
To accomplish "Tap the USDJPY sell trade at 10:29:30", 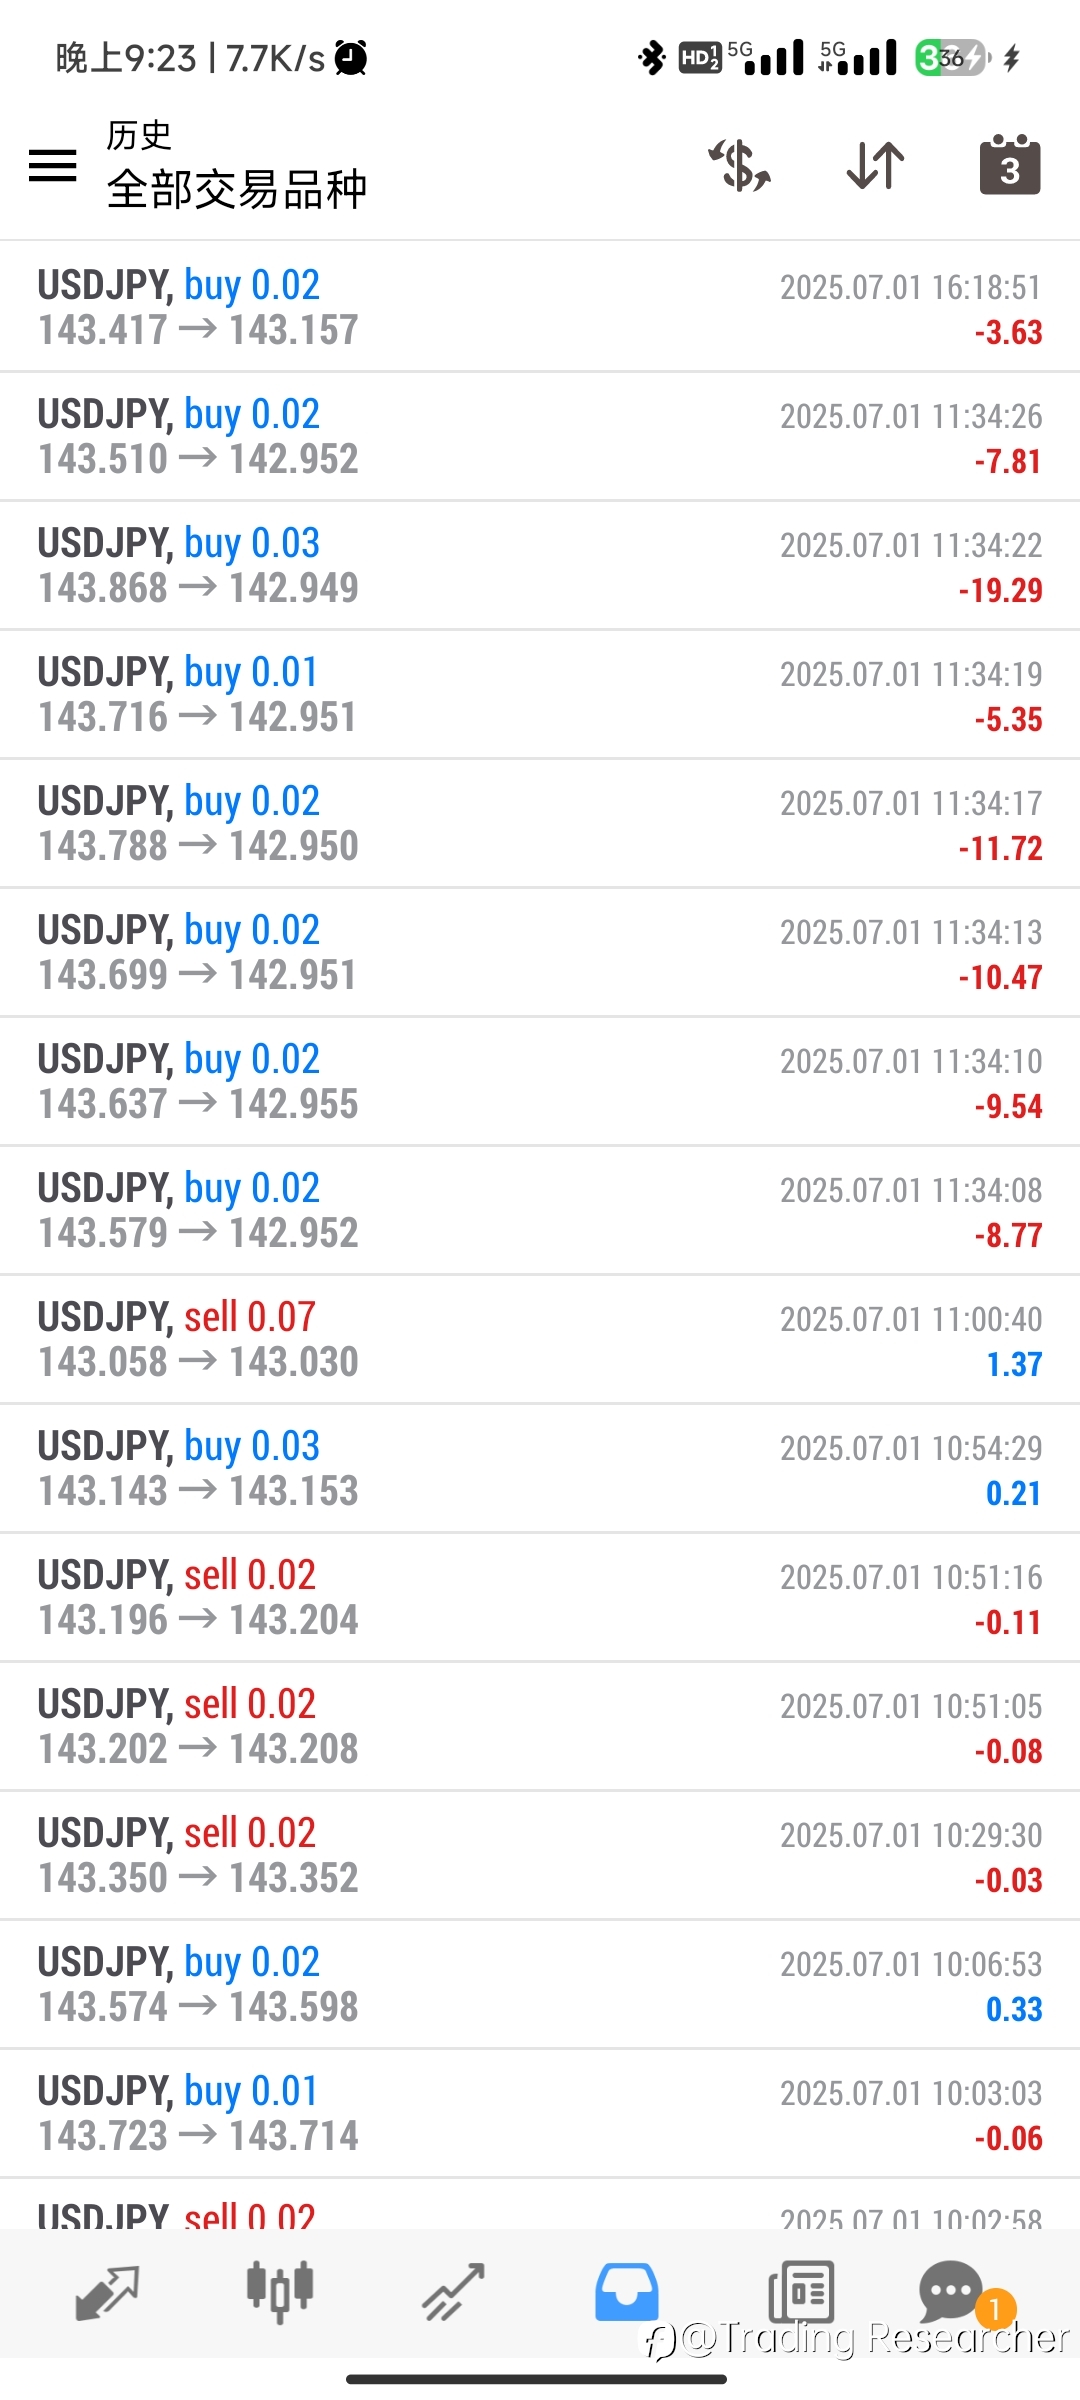I will coord(540,1855).
